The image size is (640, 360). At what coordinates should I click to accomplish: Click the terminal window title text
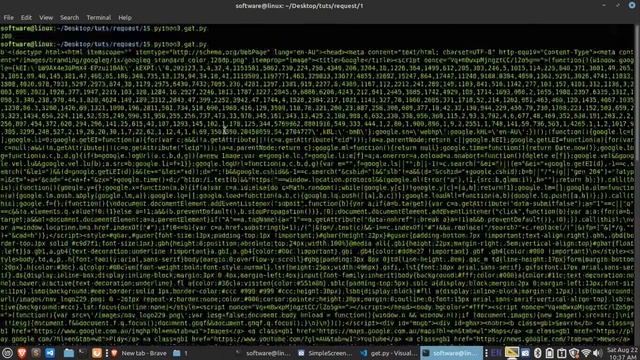tap(299, 6)
